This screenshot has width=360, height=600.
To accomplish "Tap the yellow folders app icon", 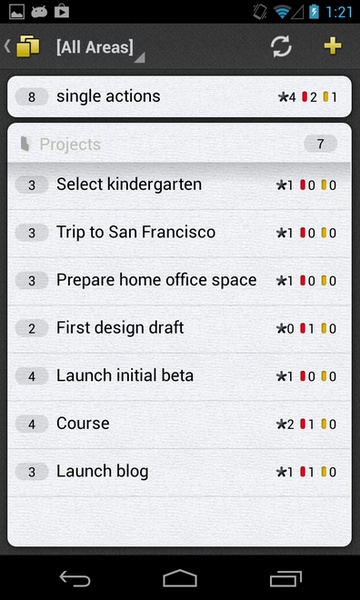I will coord(28,46).
